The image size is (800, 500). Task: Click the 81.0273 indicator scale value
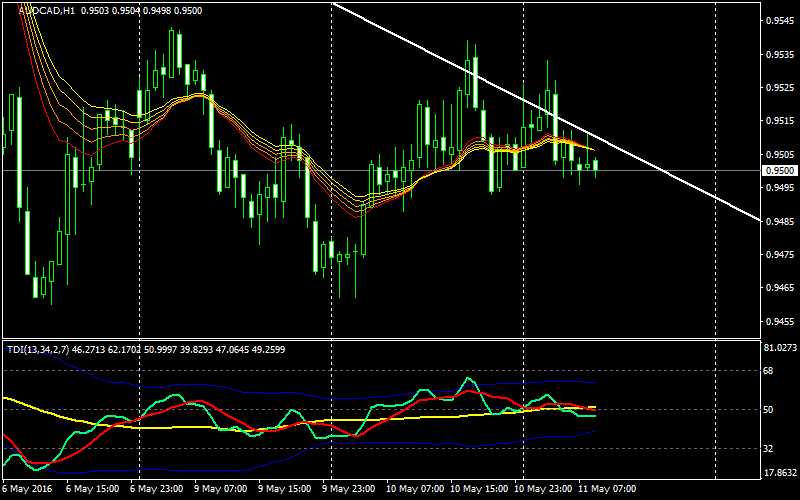[778, 348]
